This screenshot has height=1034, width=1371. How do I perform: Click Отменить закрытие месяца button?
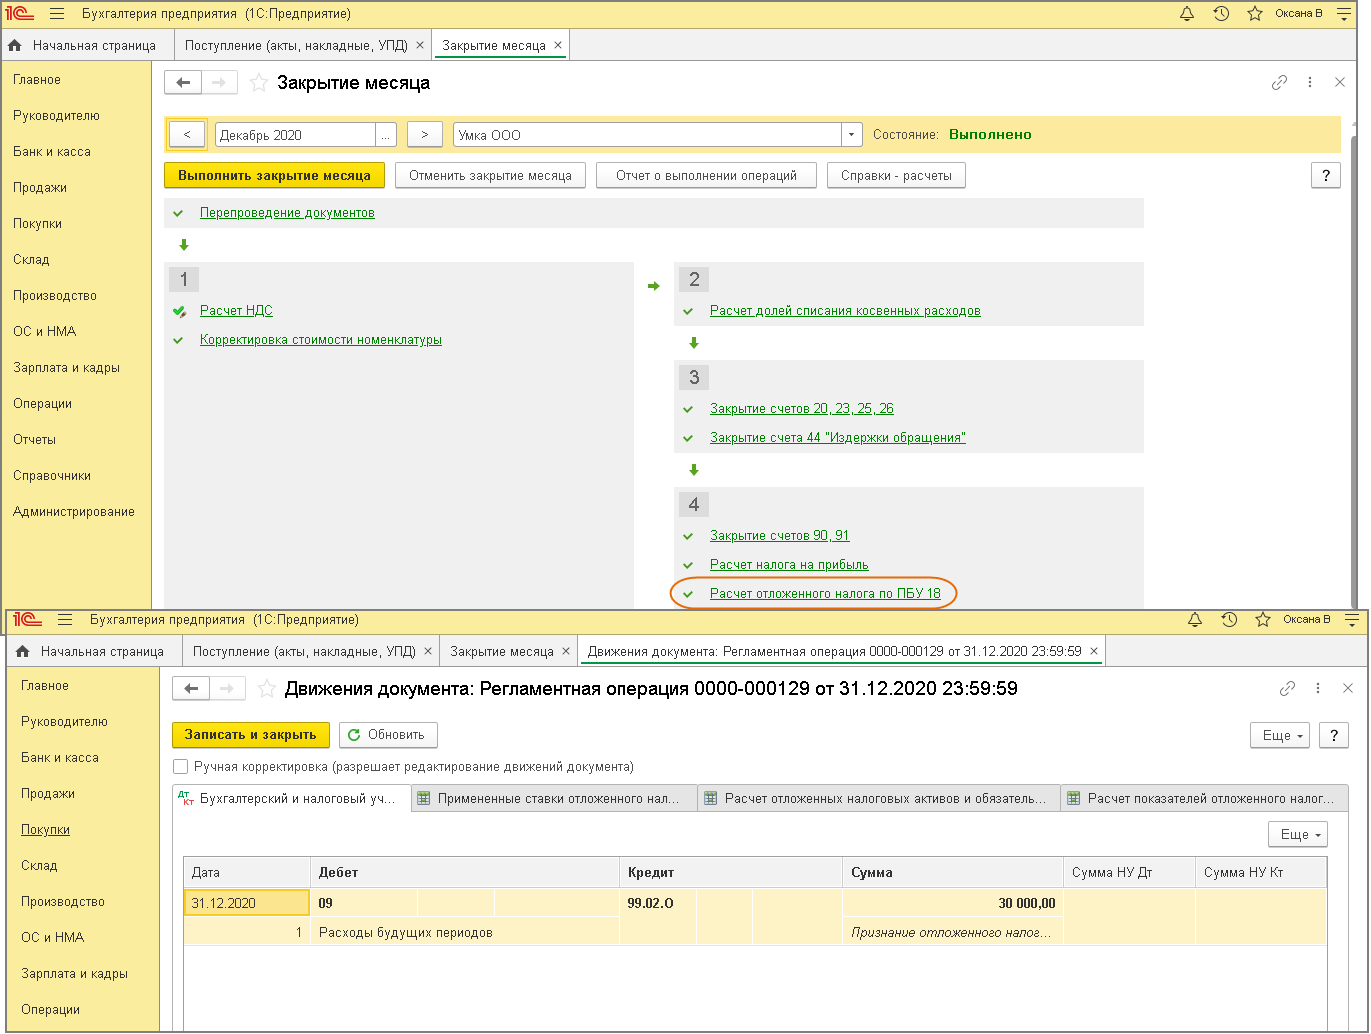490,176
